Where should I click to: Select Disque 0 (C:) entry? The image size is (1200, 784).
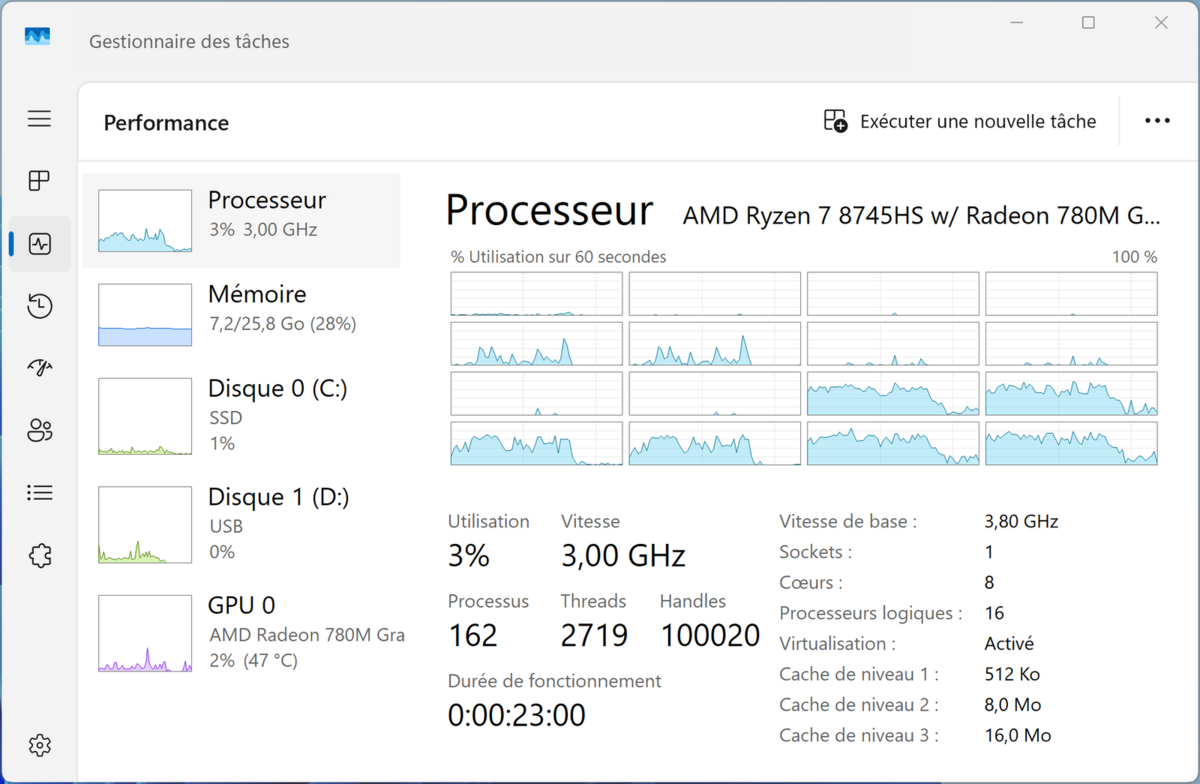click(x=241, y=416)
